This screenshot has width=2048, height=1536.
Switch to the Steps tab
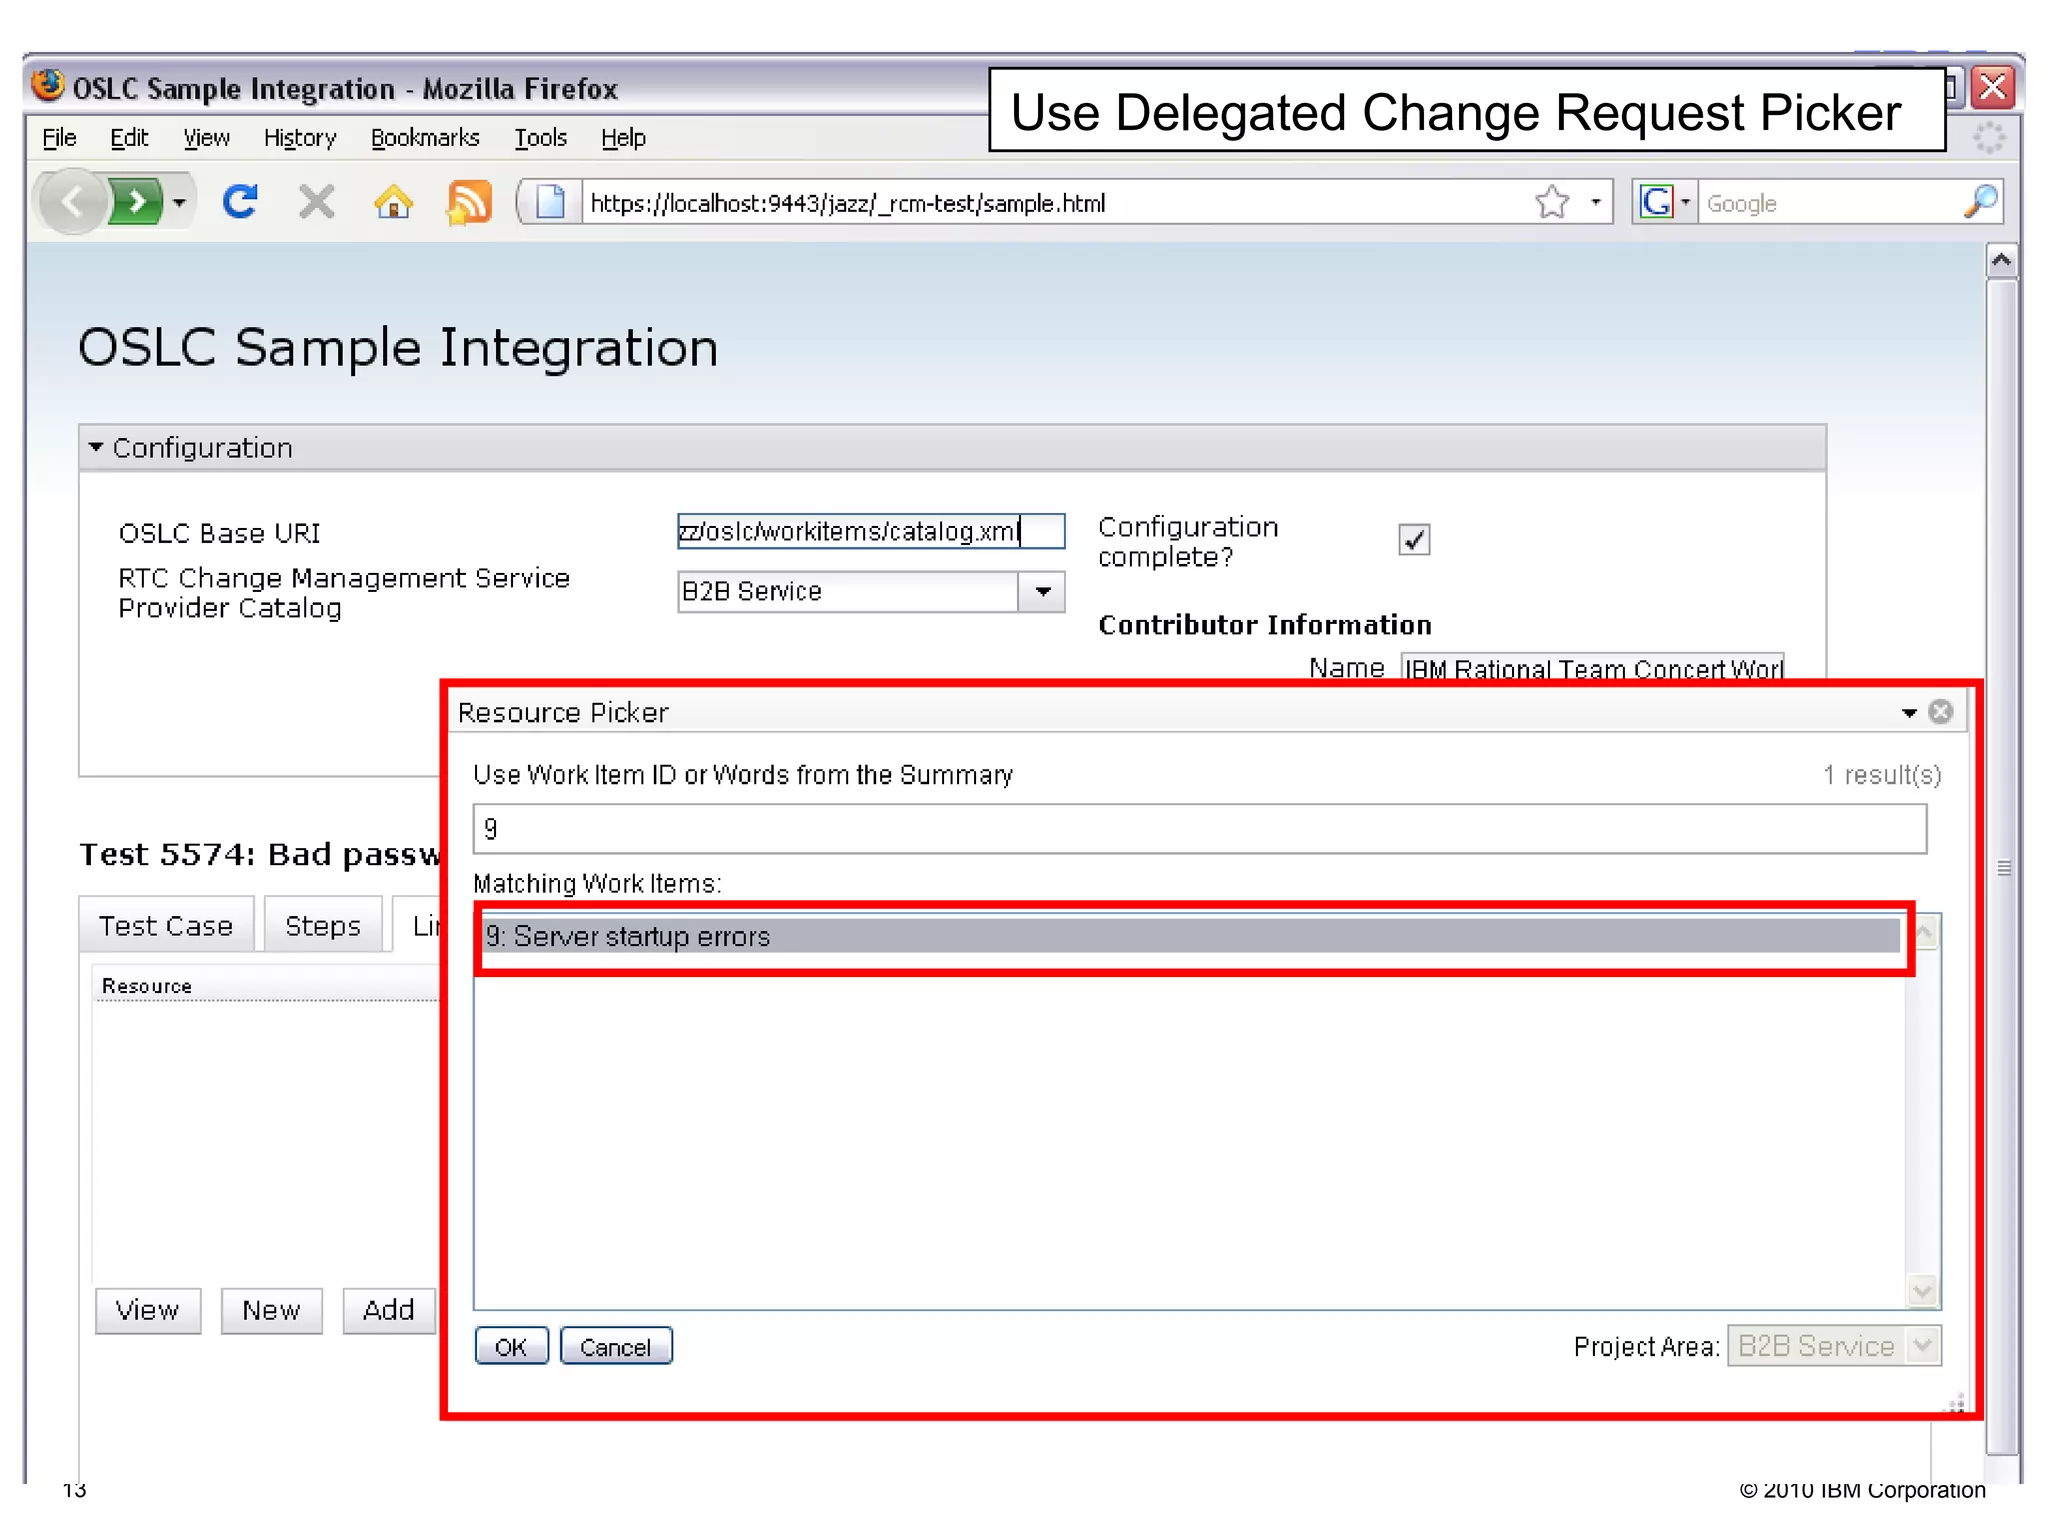[x=322, y=926]
